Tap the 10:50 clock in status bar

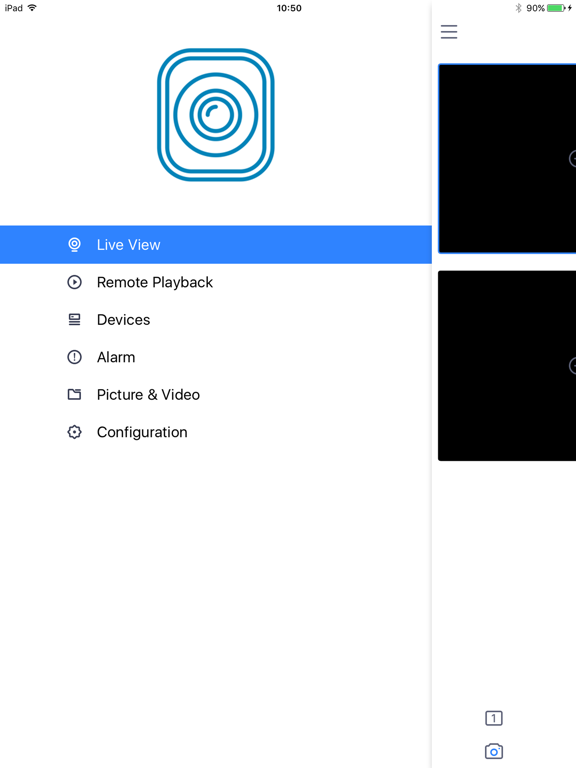pyautogui.click(x=289, y=8)
